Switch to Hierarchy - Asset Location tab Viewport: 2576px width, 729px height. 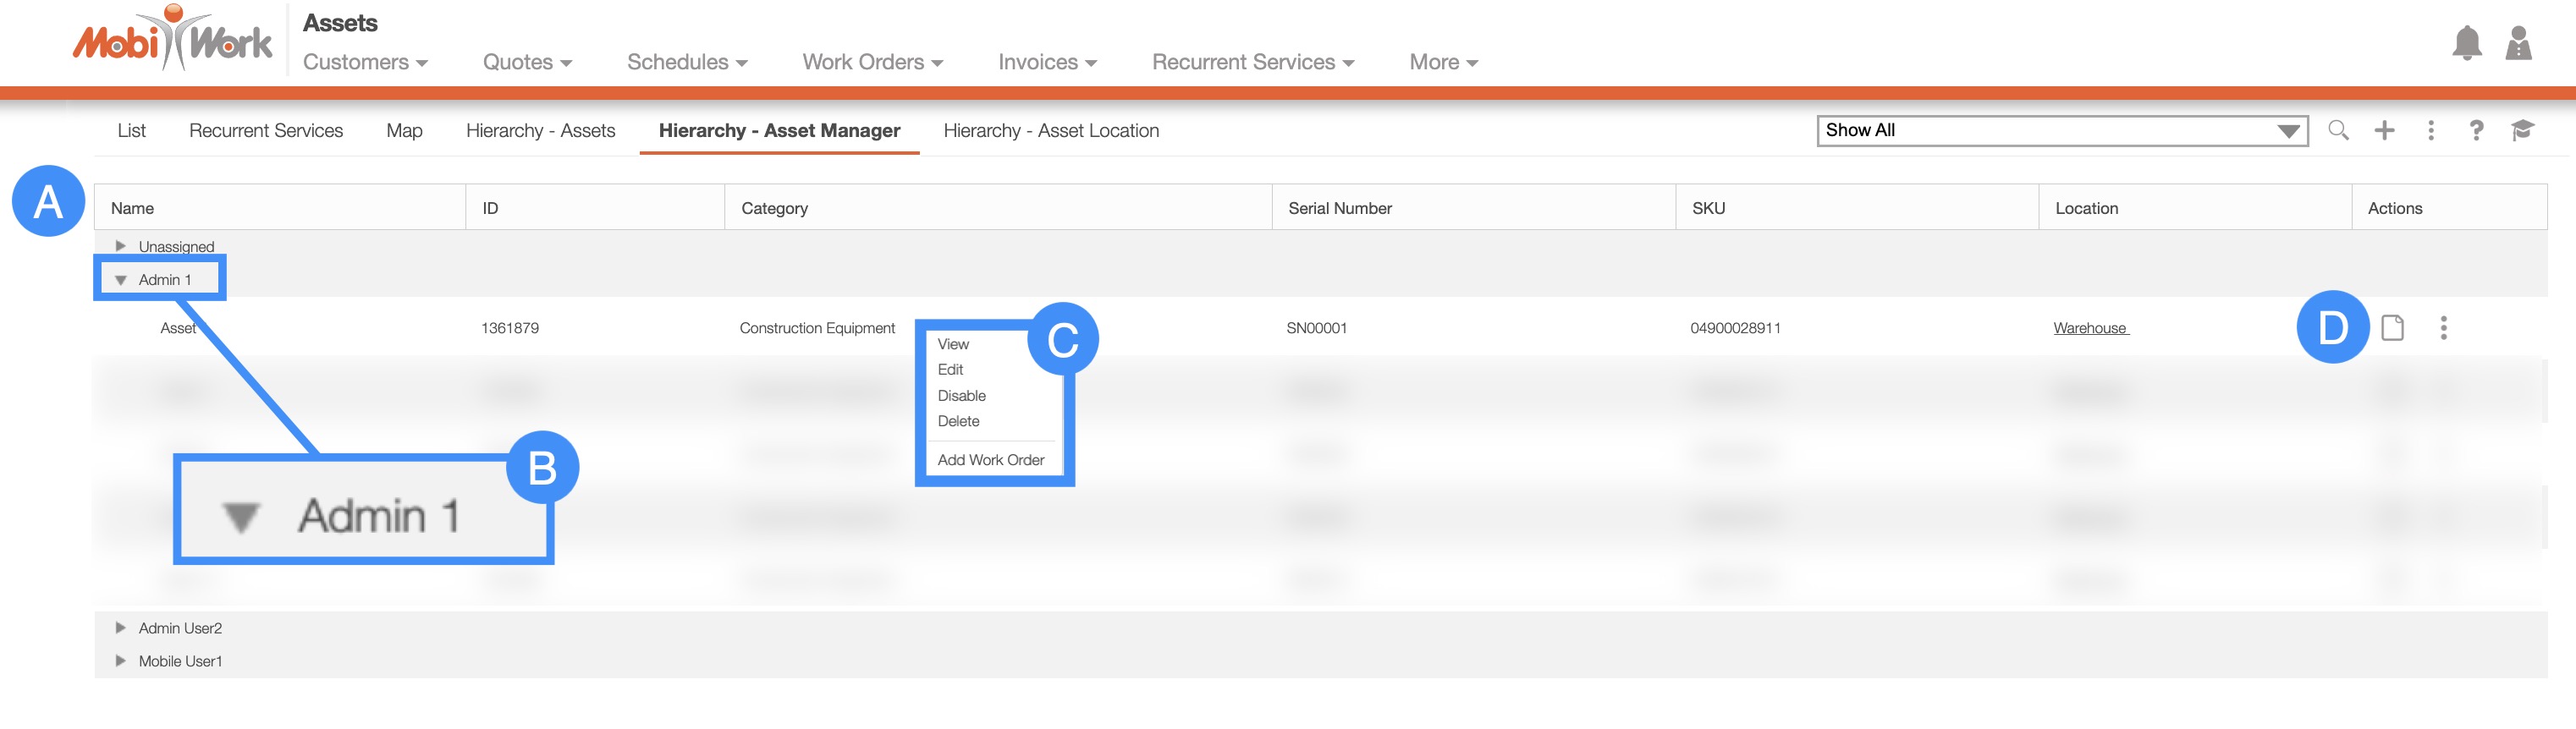[x=1051, y=131]
